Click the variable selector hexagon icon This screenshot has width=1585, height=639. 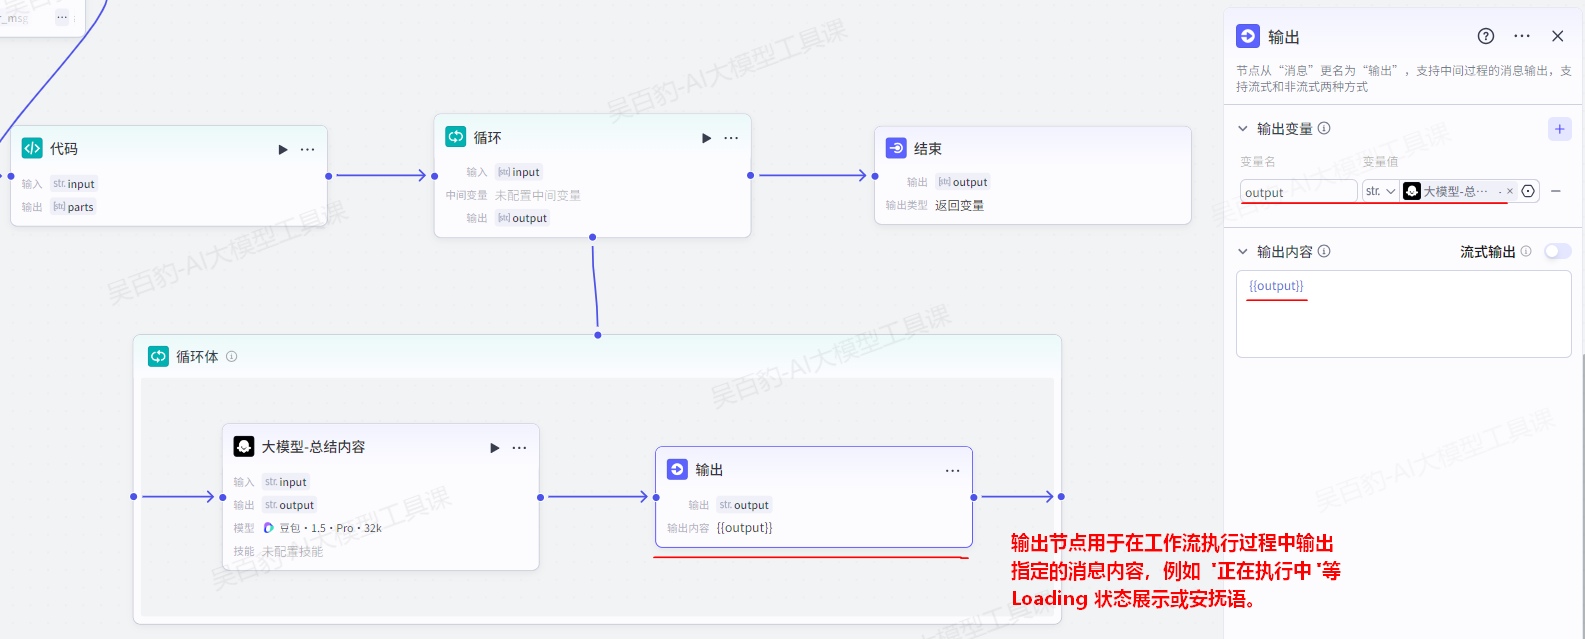1528,191
